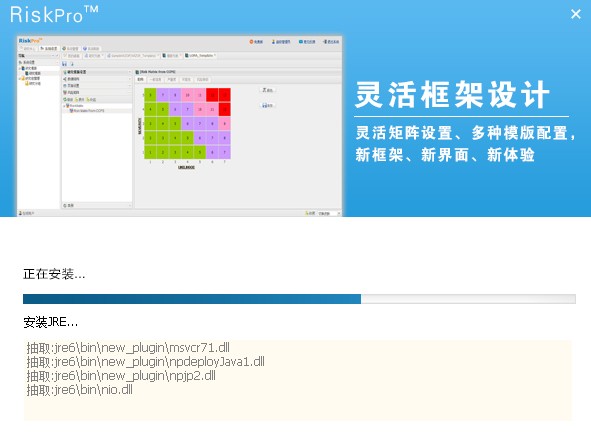591x439 pixels.
Task: Click the installation progress bar
Action: (299, 299)
